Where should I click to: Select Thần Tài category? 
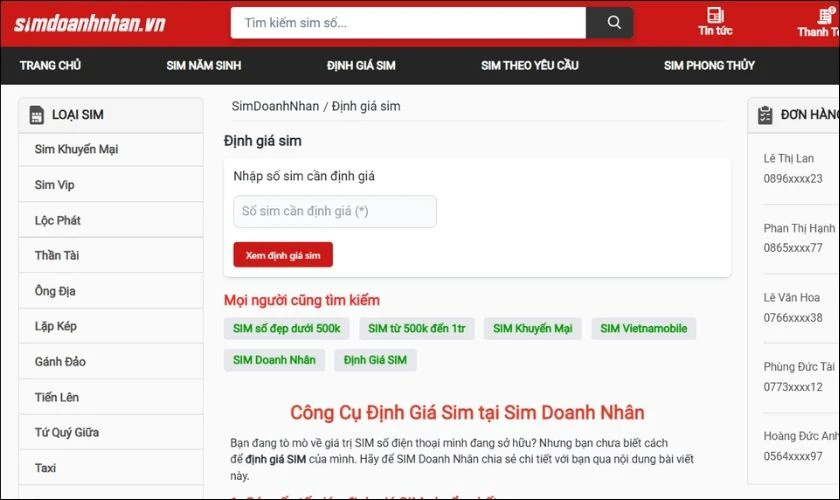[111, 255]
